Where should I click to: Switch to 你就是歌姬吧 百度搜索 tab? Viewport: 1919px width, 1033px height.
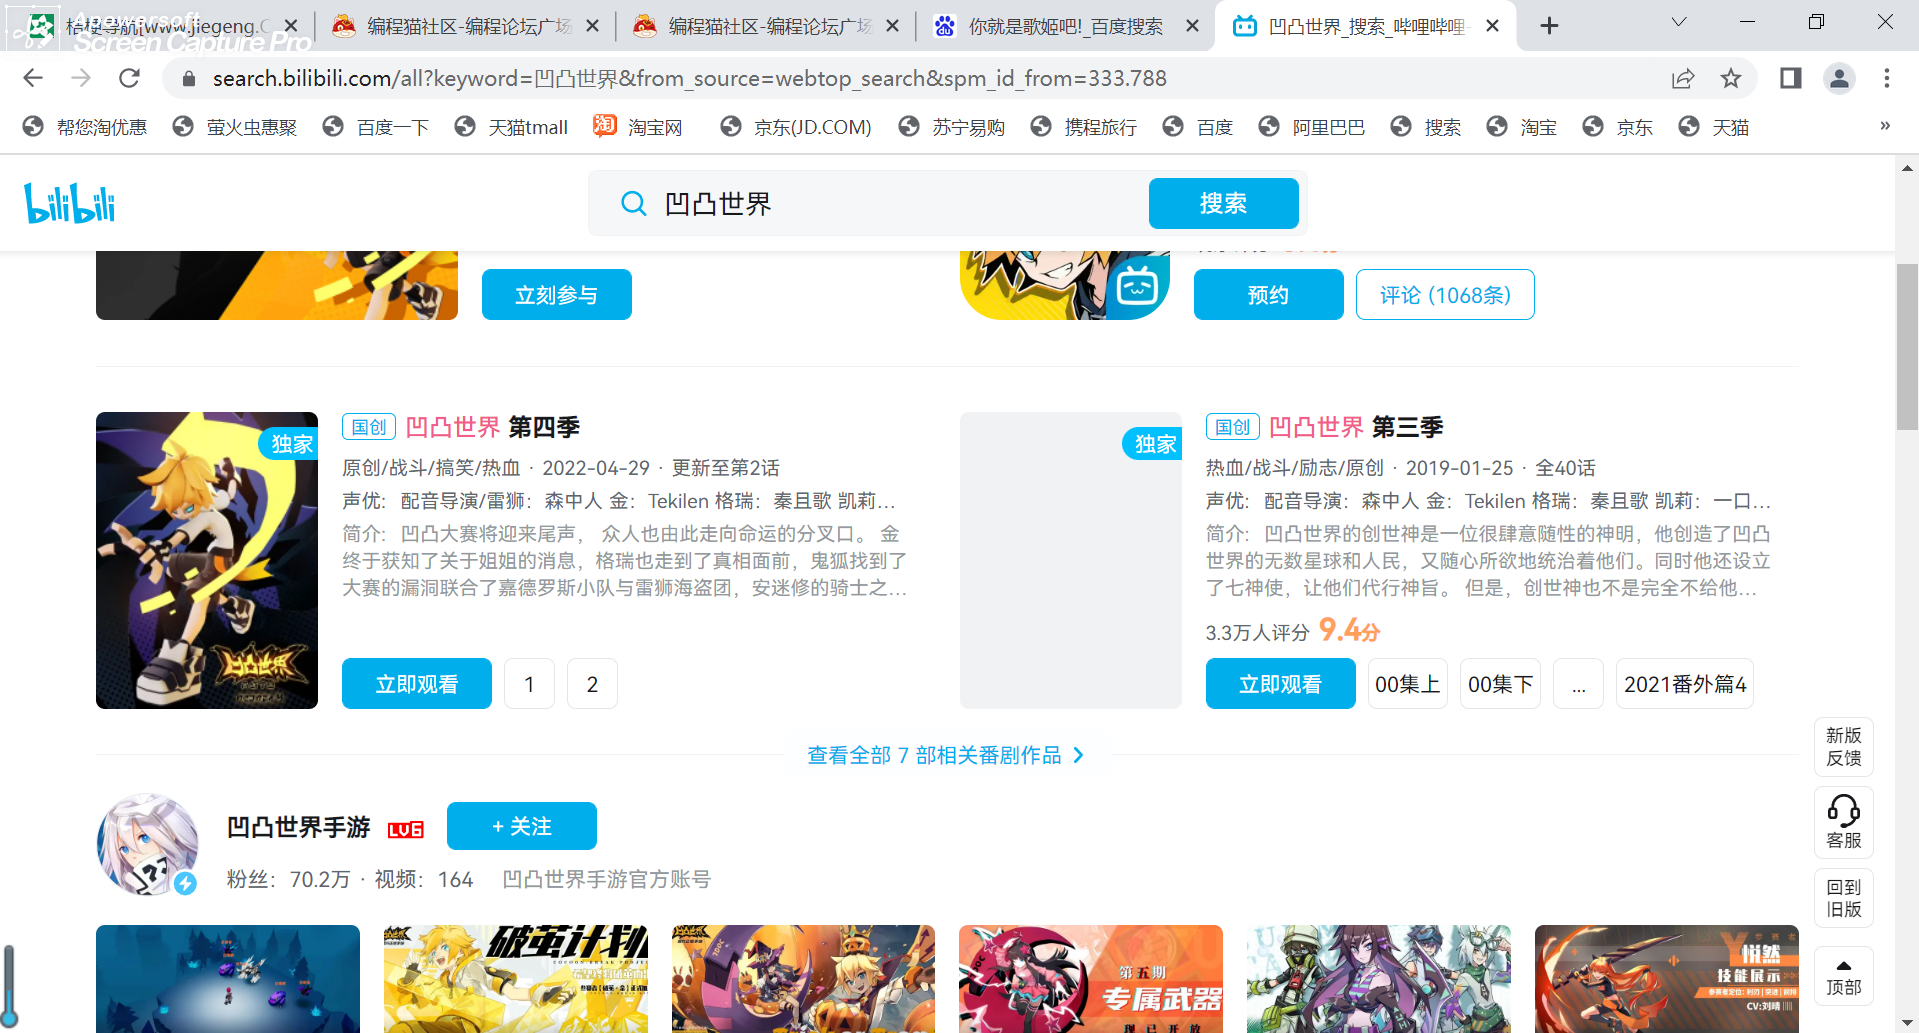click(x=1065, y=26)
